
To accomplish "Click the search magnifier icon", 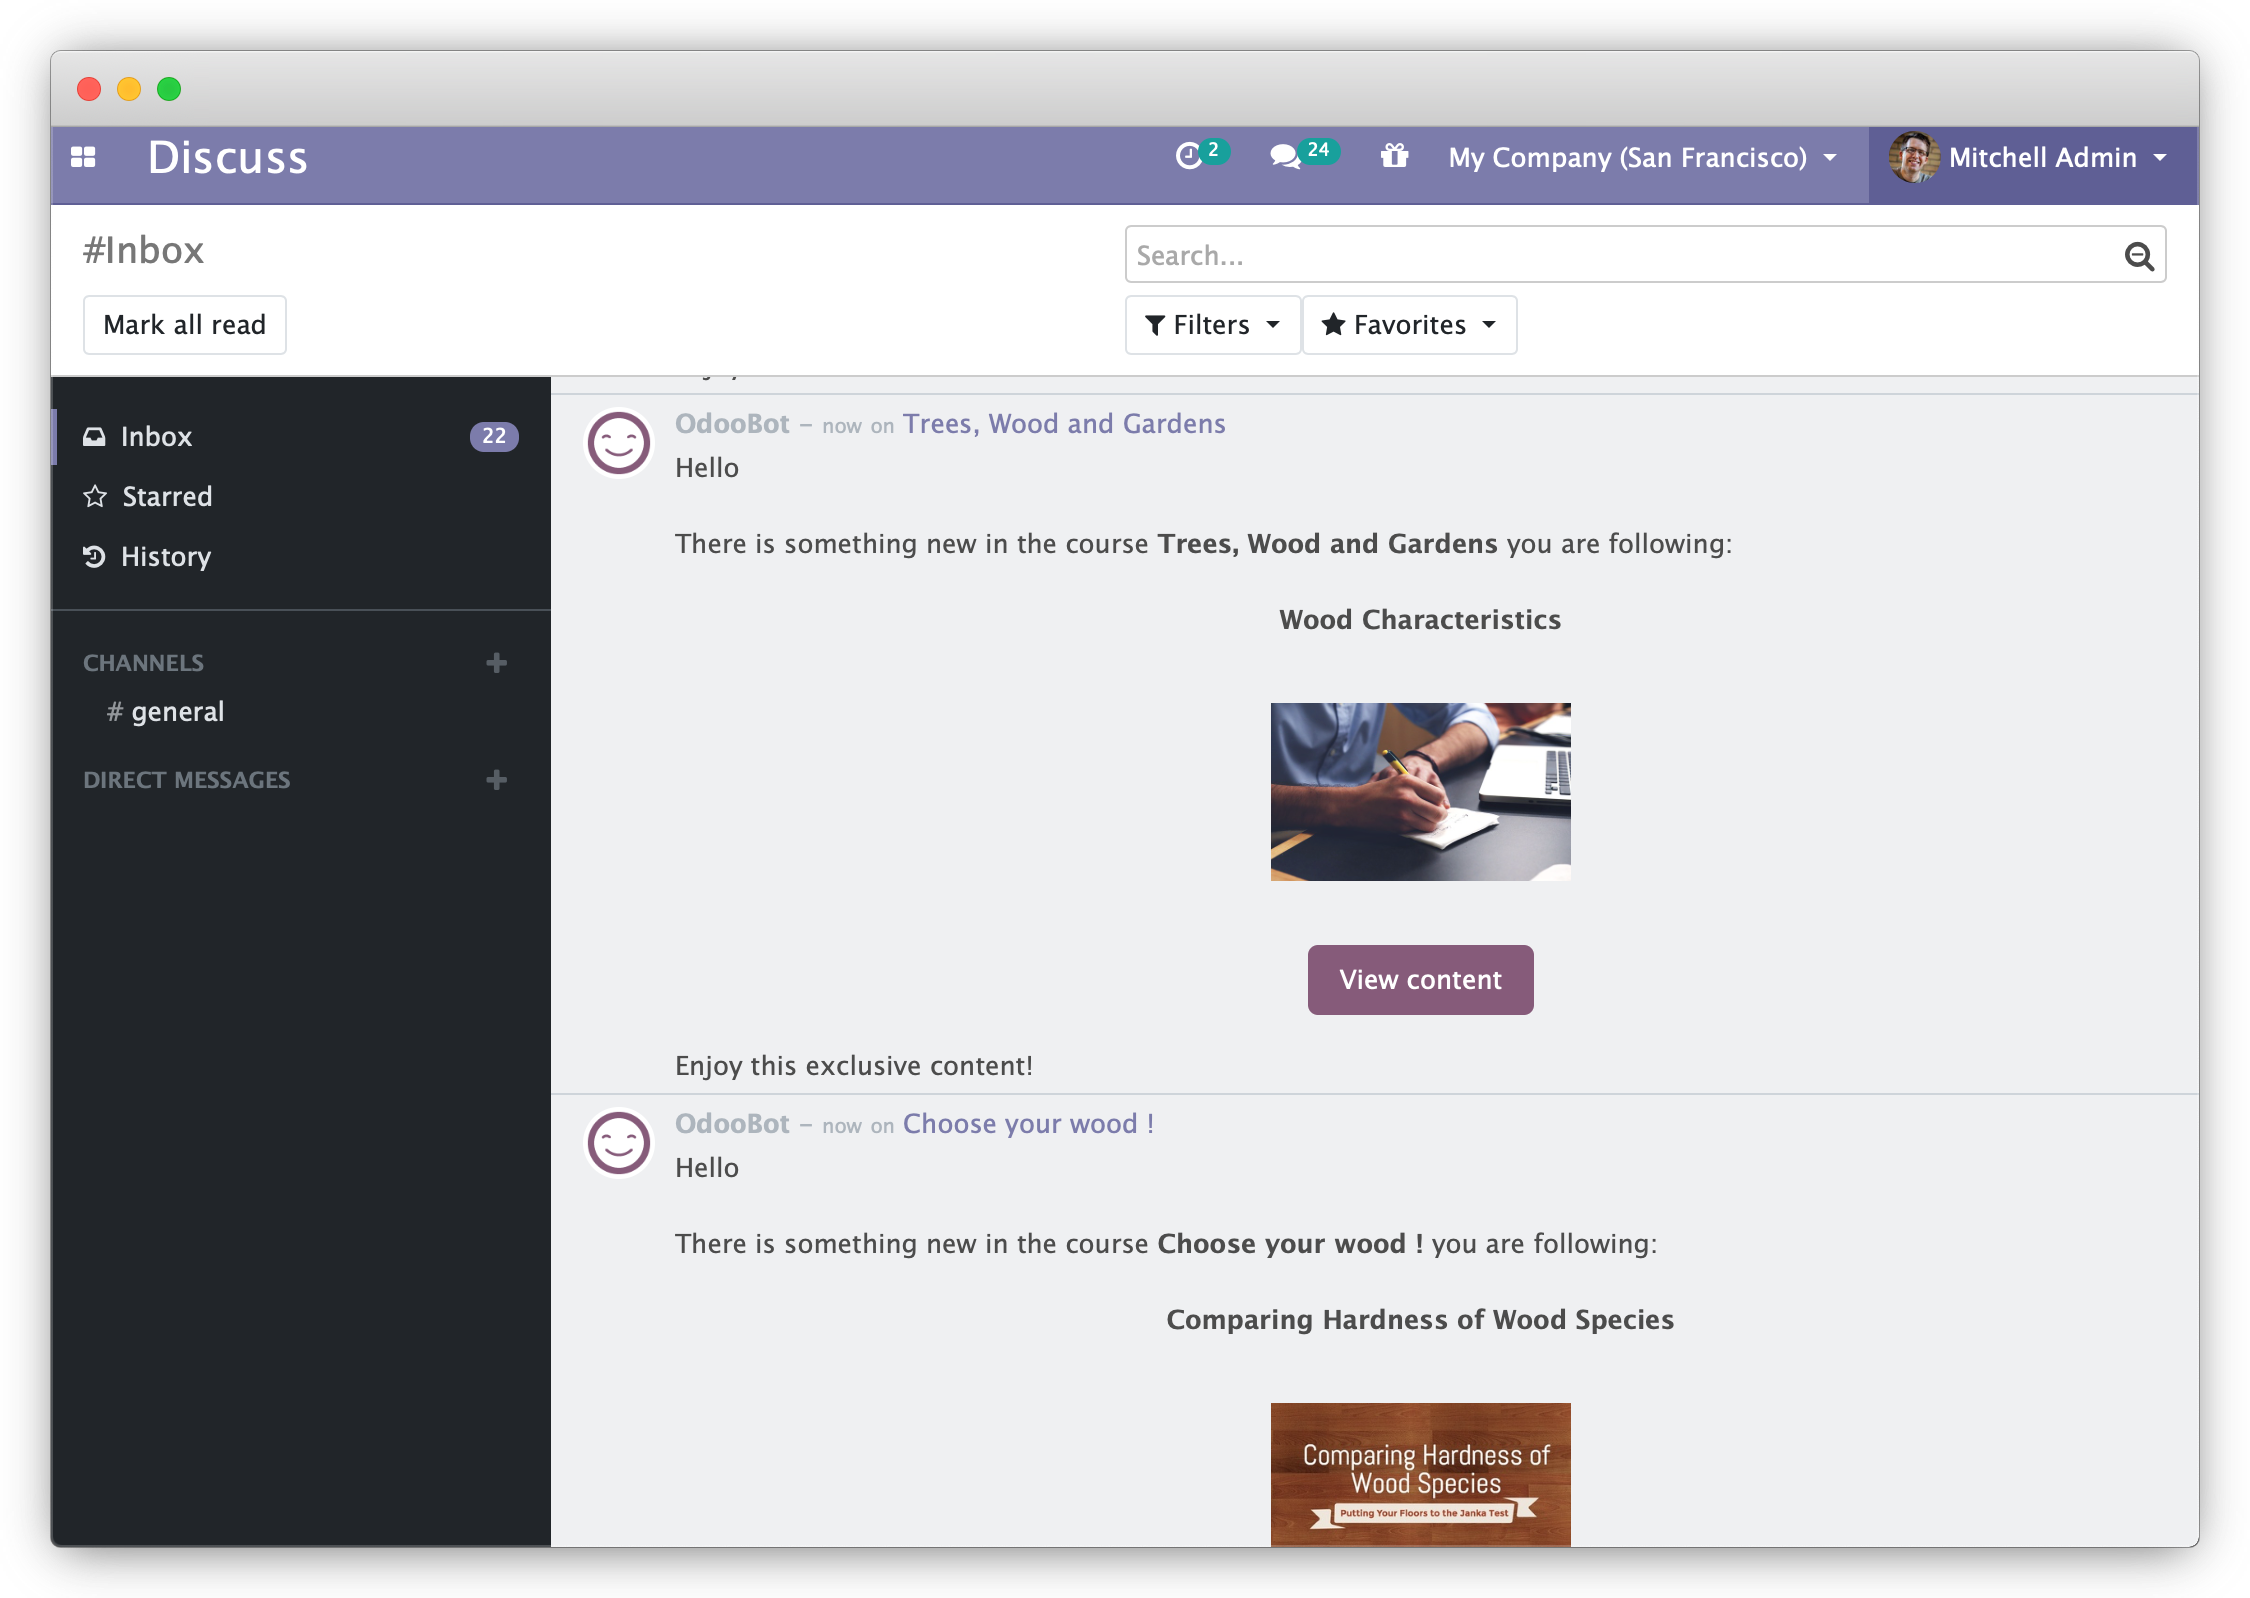I will click(2138, 256).
